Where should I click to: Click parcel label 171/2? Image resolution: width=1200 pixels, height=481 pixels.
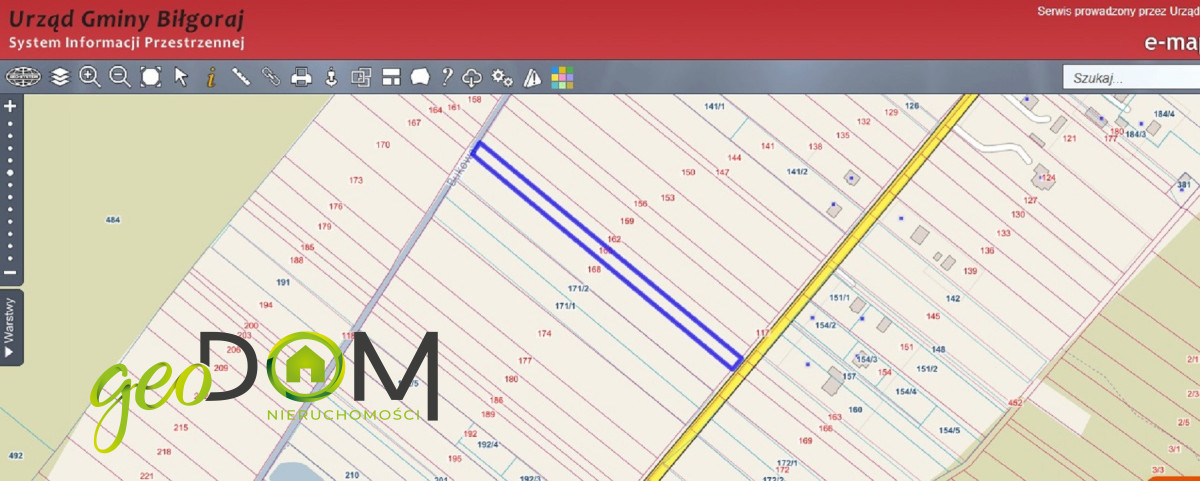click(578, 288)
